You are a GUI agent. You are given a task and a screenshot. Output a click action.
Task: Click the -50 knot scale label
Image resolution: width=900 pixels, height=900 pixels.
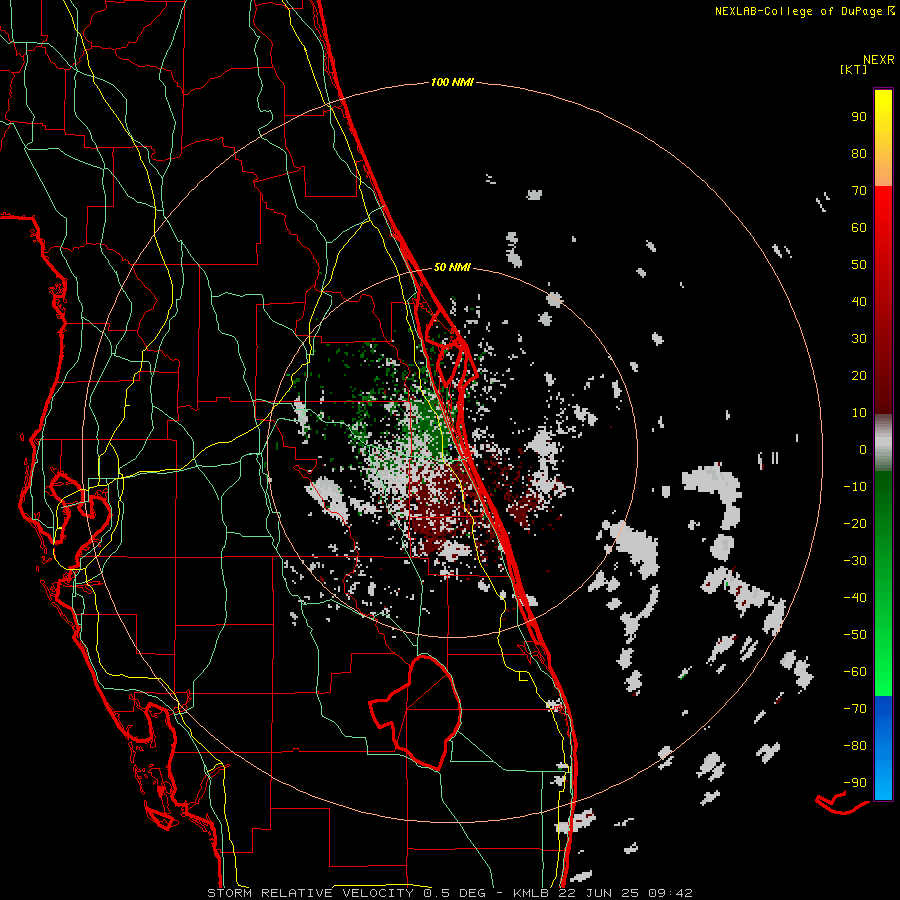pos(855,634)
